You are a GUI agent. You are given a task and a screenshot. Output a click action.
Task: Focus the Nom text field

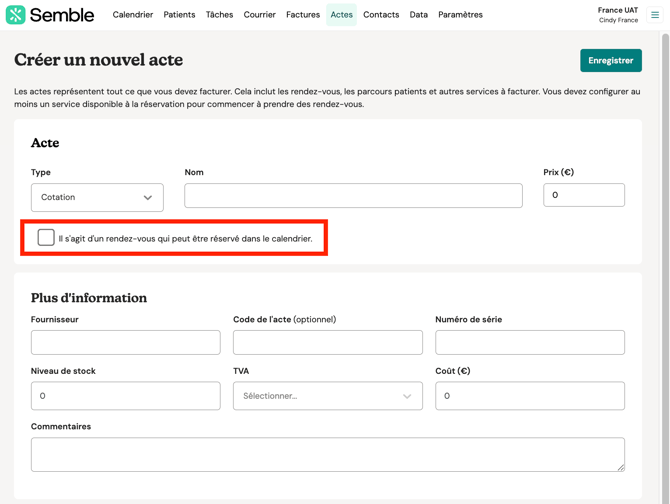tap(353, 196)
